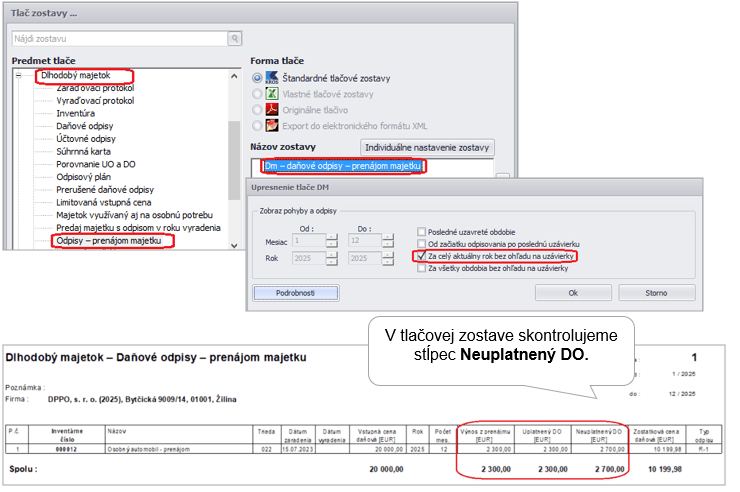Choose Daňové odpisy from the report tree

point(85,125)
